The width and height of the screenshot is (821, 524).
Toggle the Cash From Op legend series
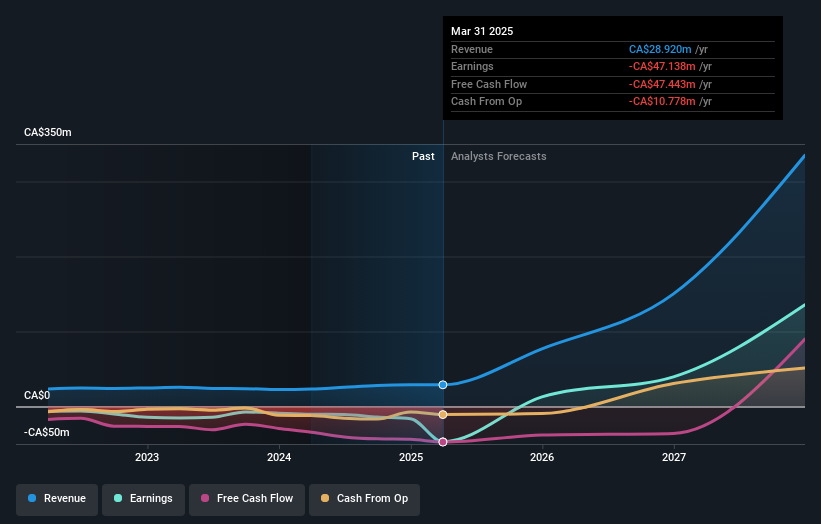click(364, 498)
